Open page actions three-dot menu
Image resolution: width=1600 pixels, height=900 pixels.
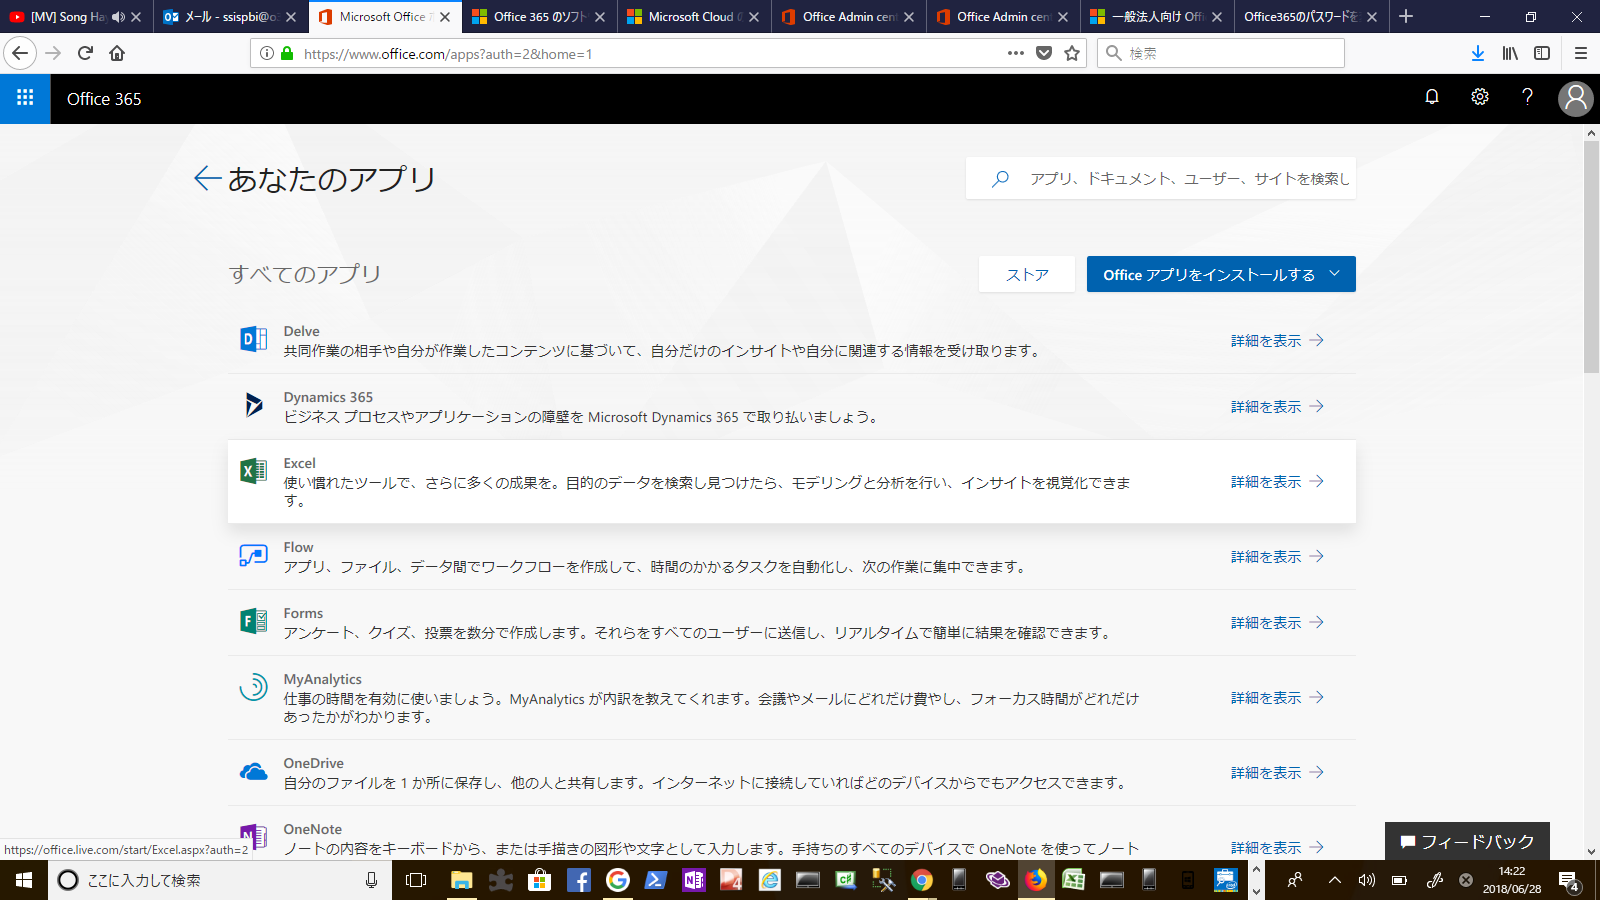pos(1016,53)
